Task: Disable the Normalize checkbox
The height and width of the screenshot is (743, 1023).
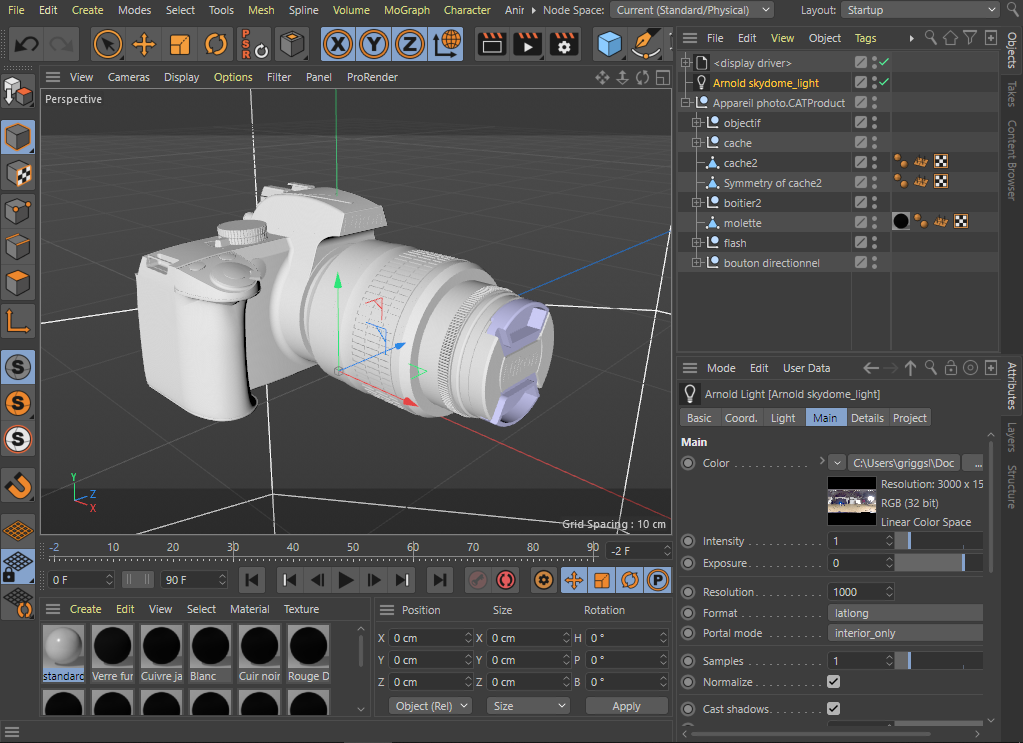Action: click(x=833, y=681)
